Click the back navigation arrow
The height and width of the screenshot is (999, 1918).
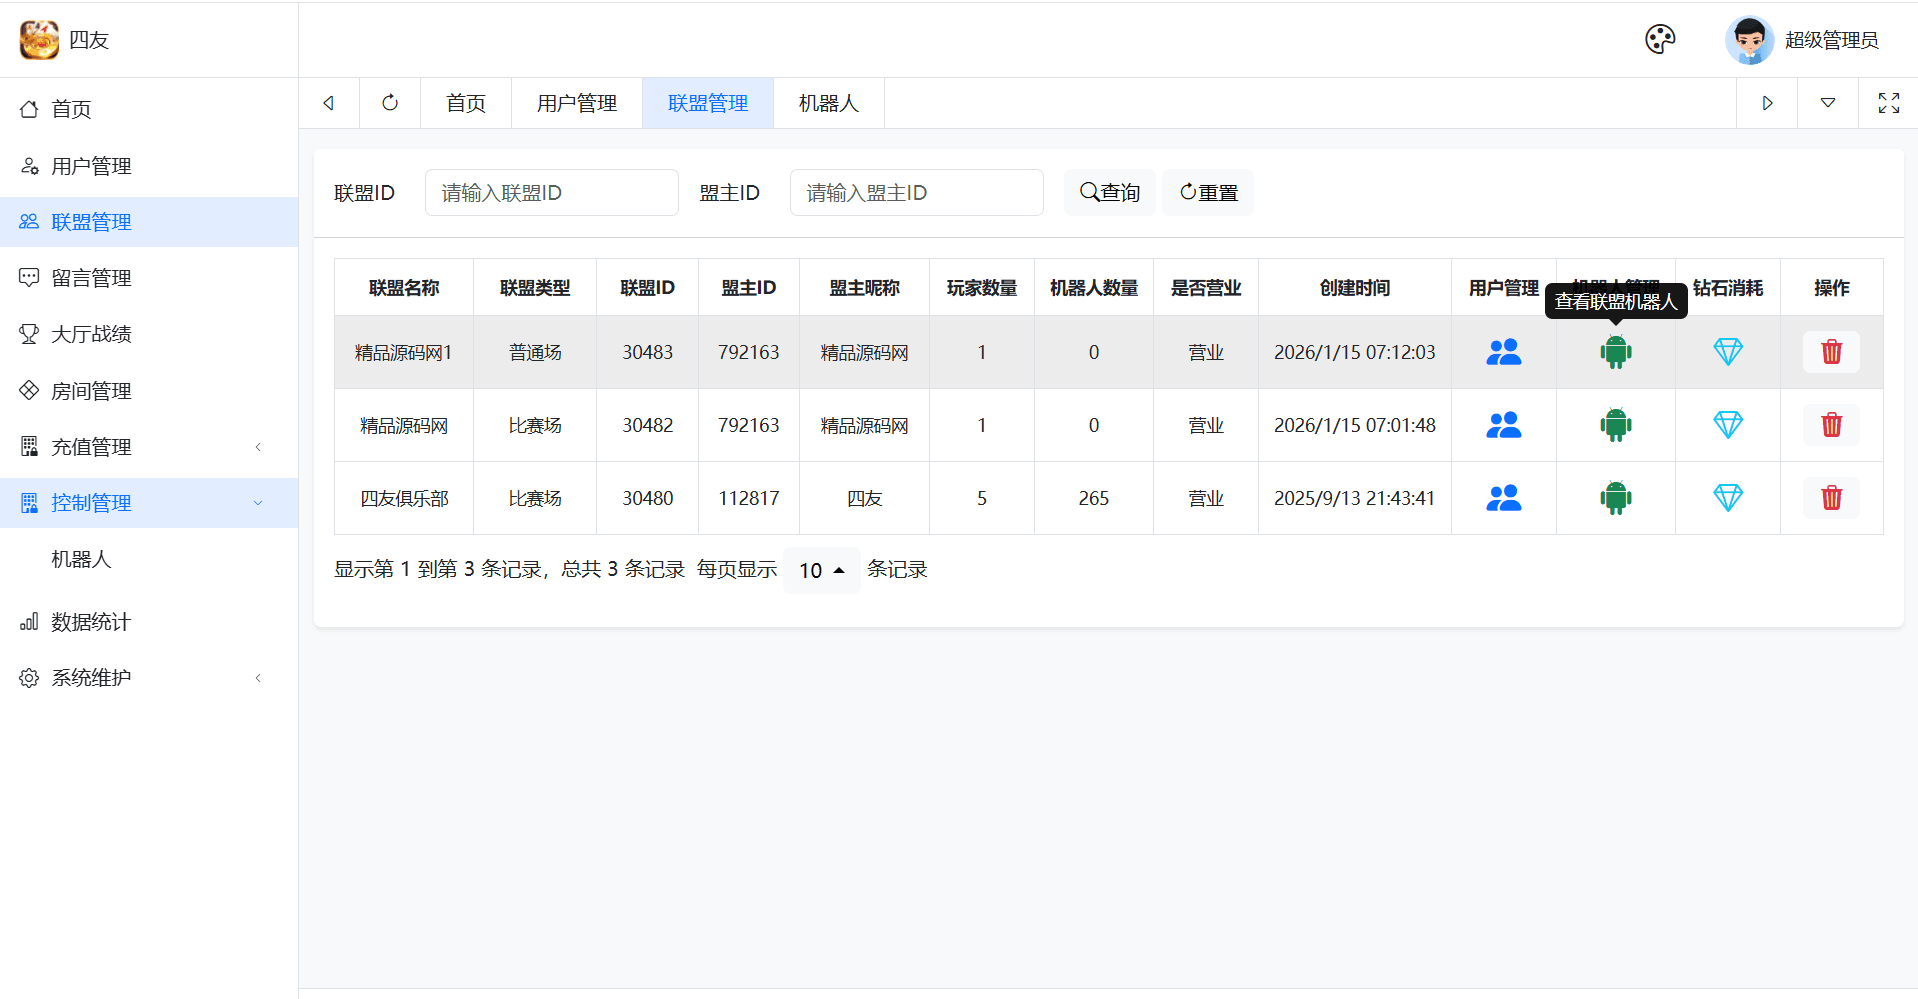pos(328,103)
